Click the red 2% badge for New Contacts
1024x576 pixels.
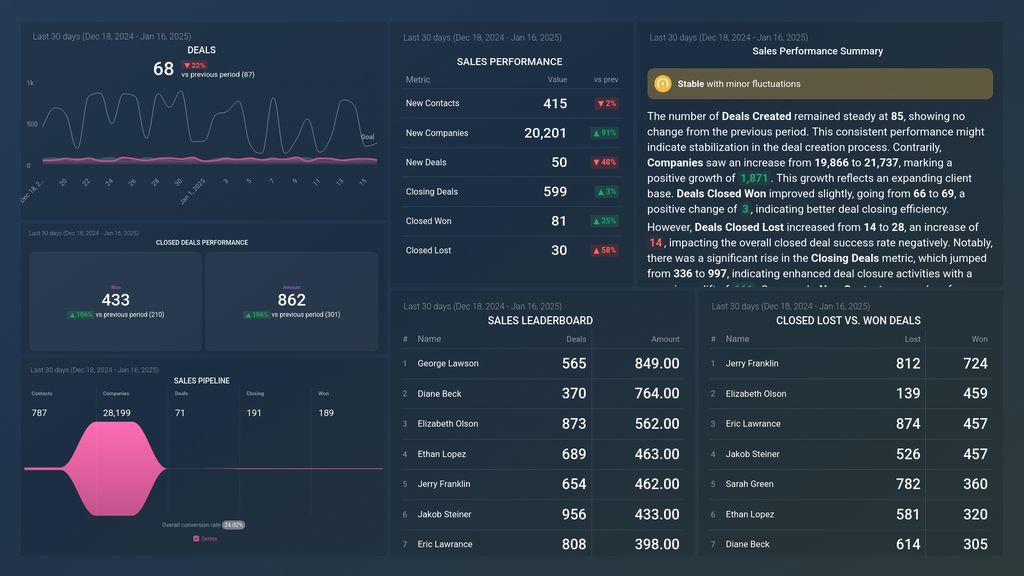pyautogui.click(x=607, y=104)
